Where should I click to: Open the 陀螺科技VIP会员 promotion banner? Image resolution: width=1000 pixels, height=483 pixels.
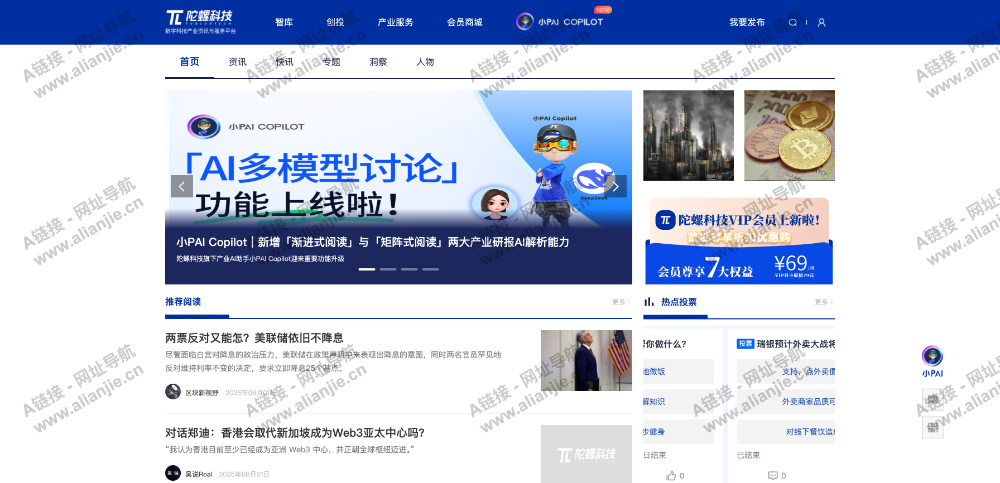tap(739, 241)
